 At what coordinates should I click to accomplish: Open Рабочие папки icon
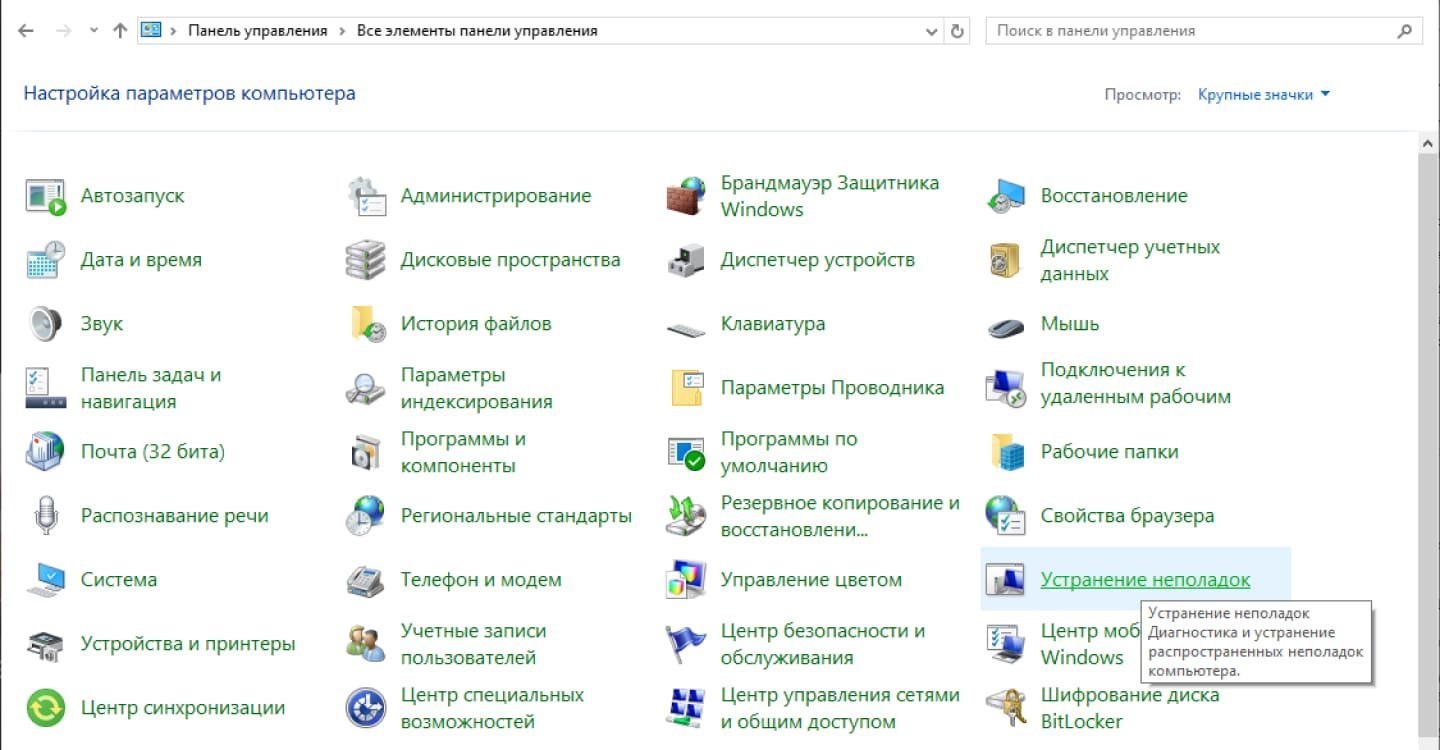[x=1006, y=452]
